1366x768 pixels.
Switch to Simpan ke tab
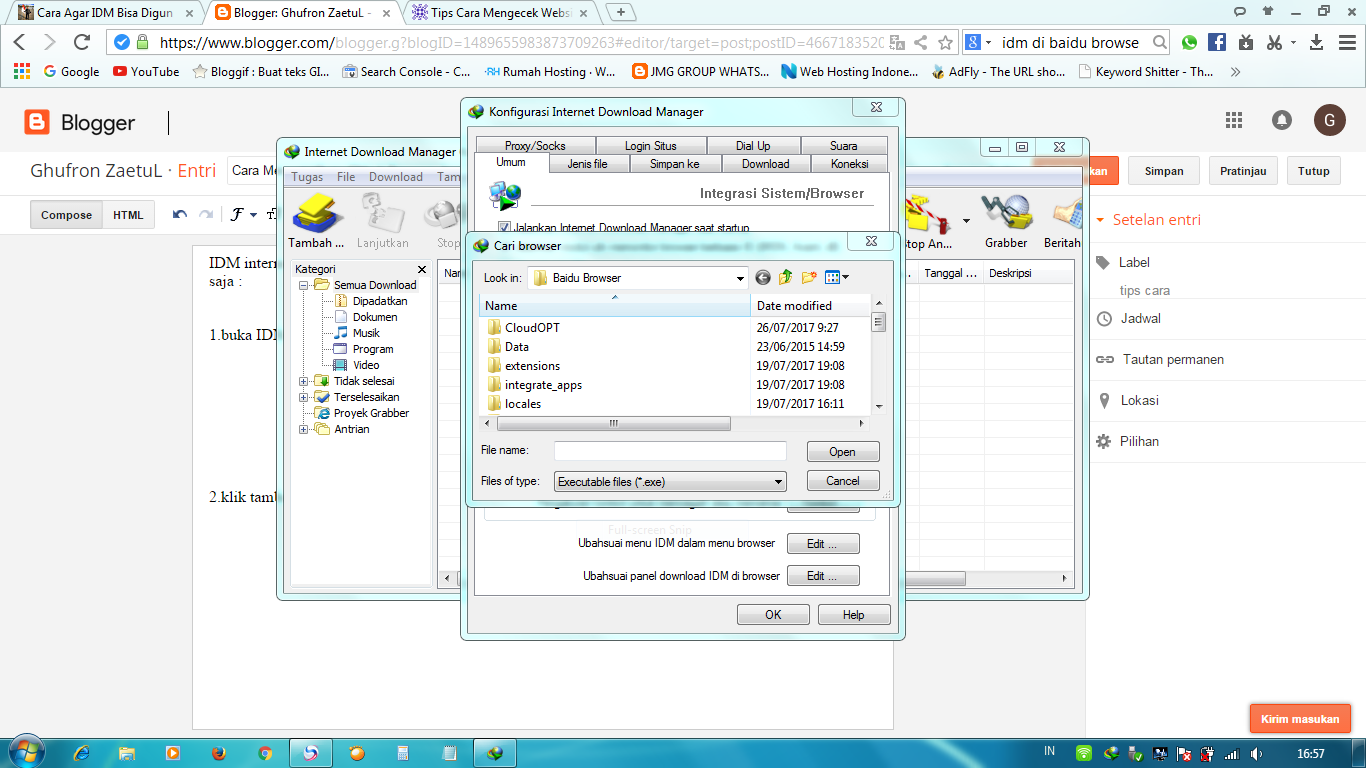[674, 164]
